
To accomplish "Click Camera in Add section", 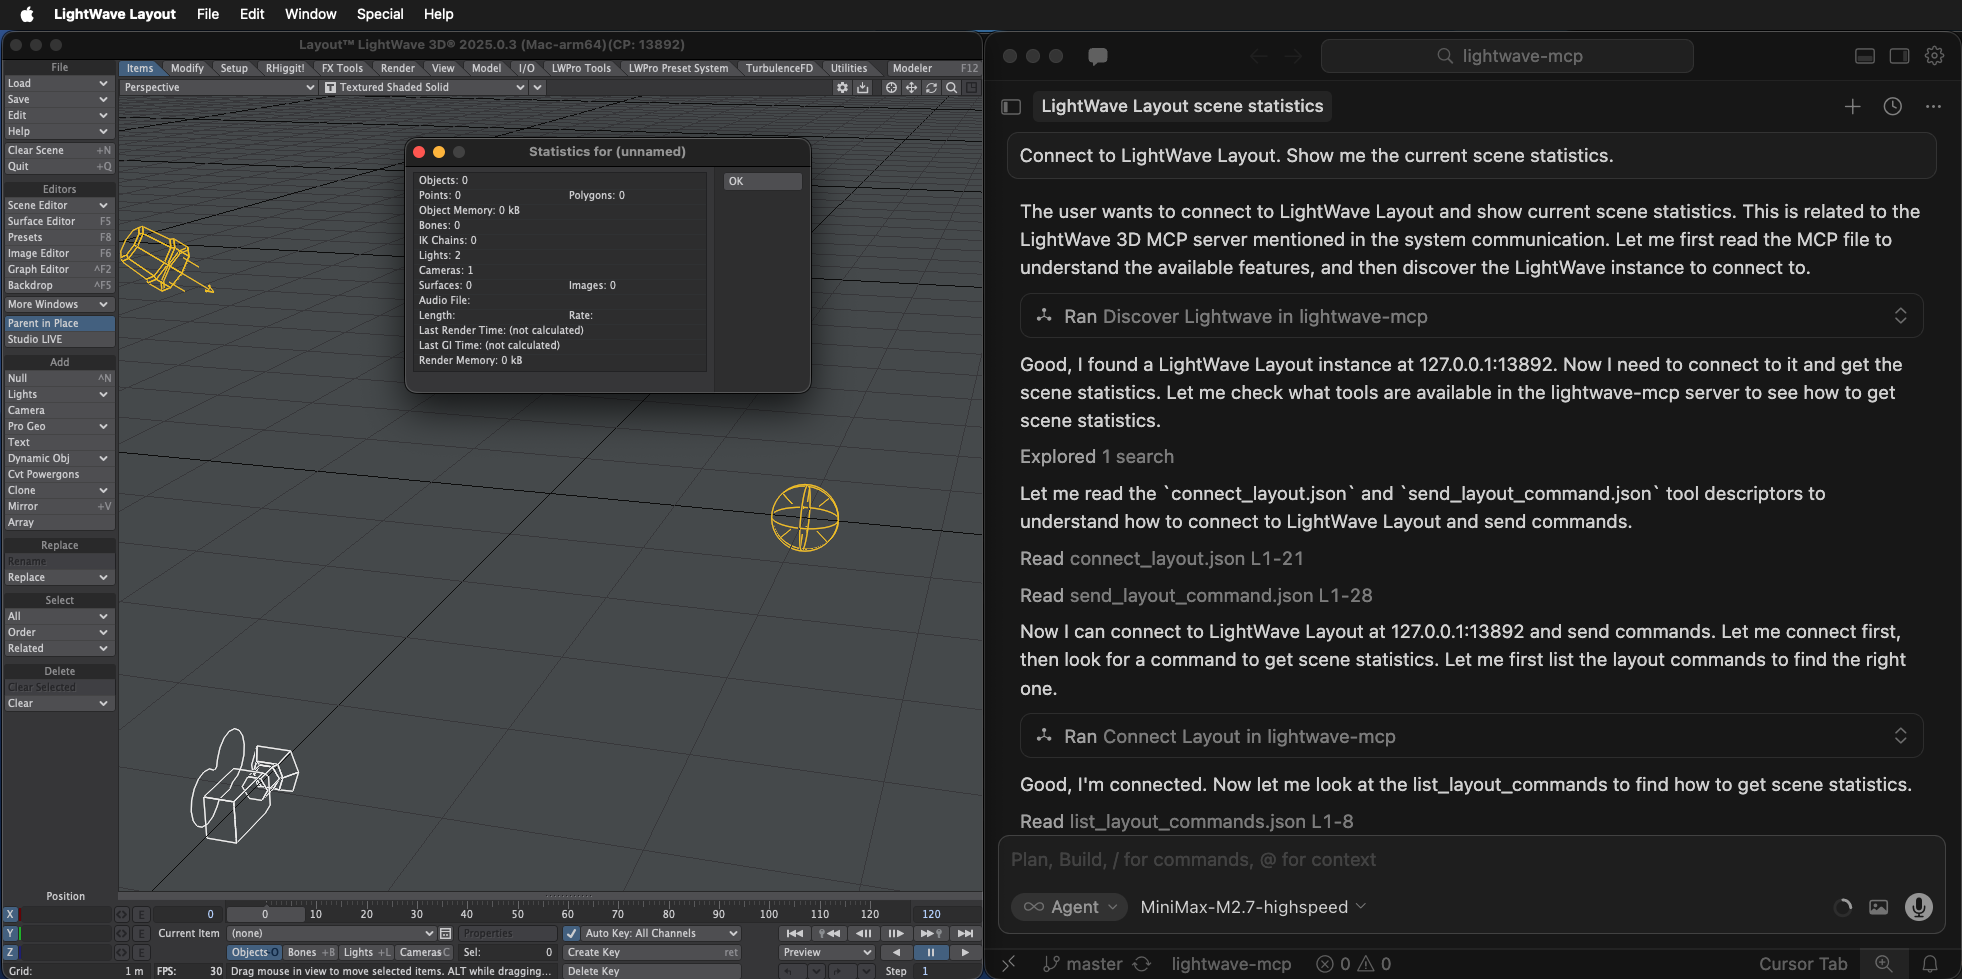I will click(59, 410).
